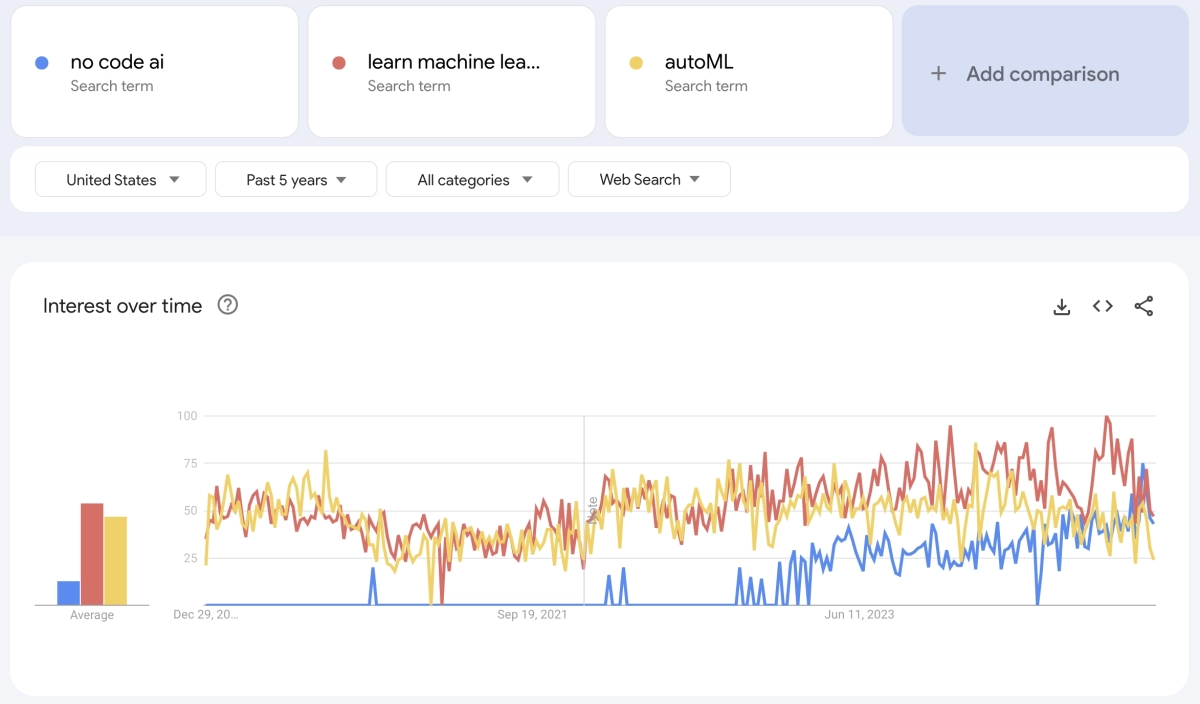Share the Interest over time chart

(x=1143, y=306)
